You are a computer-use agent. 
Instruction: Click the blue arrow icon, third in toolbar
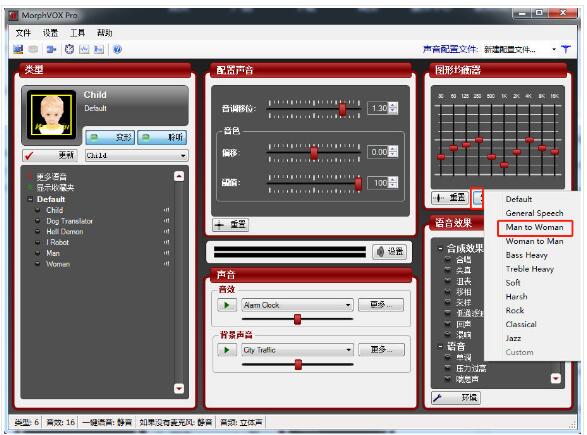(x=51, y=49)
